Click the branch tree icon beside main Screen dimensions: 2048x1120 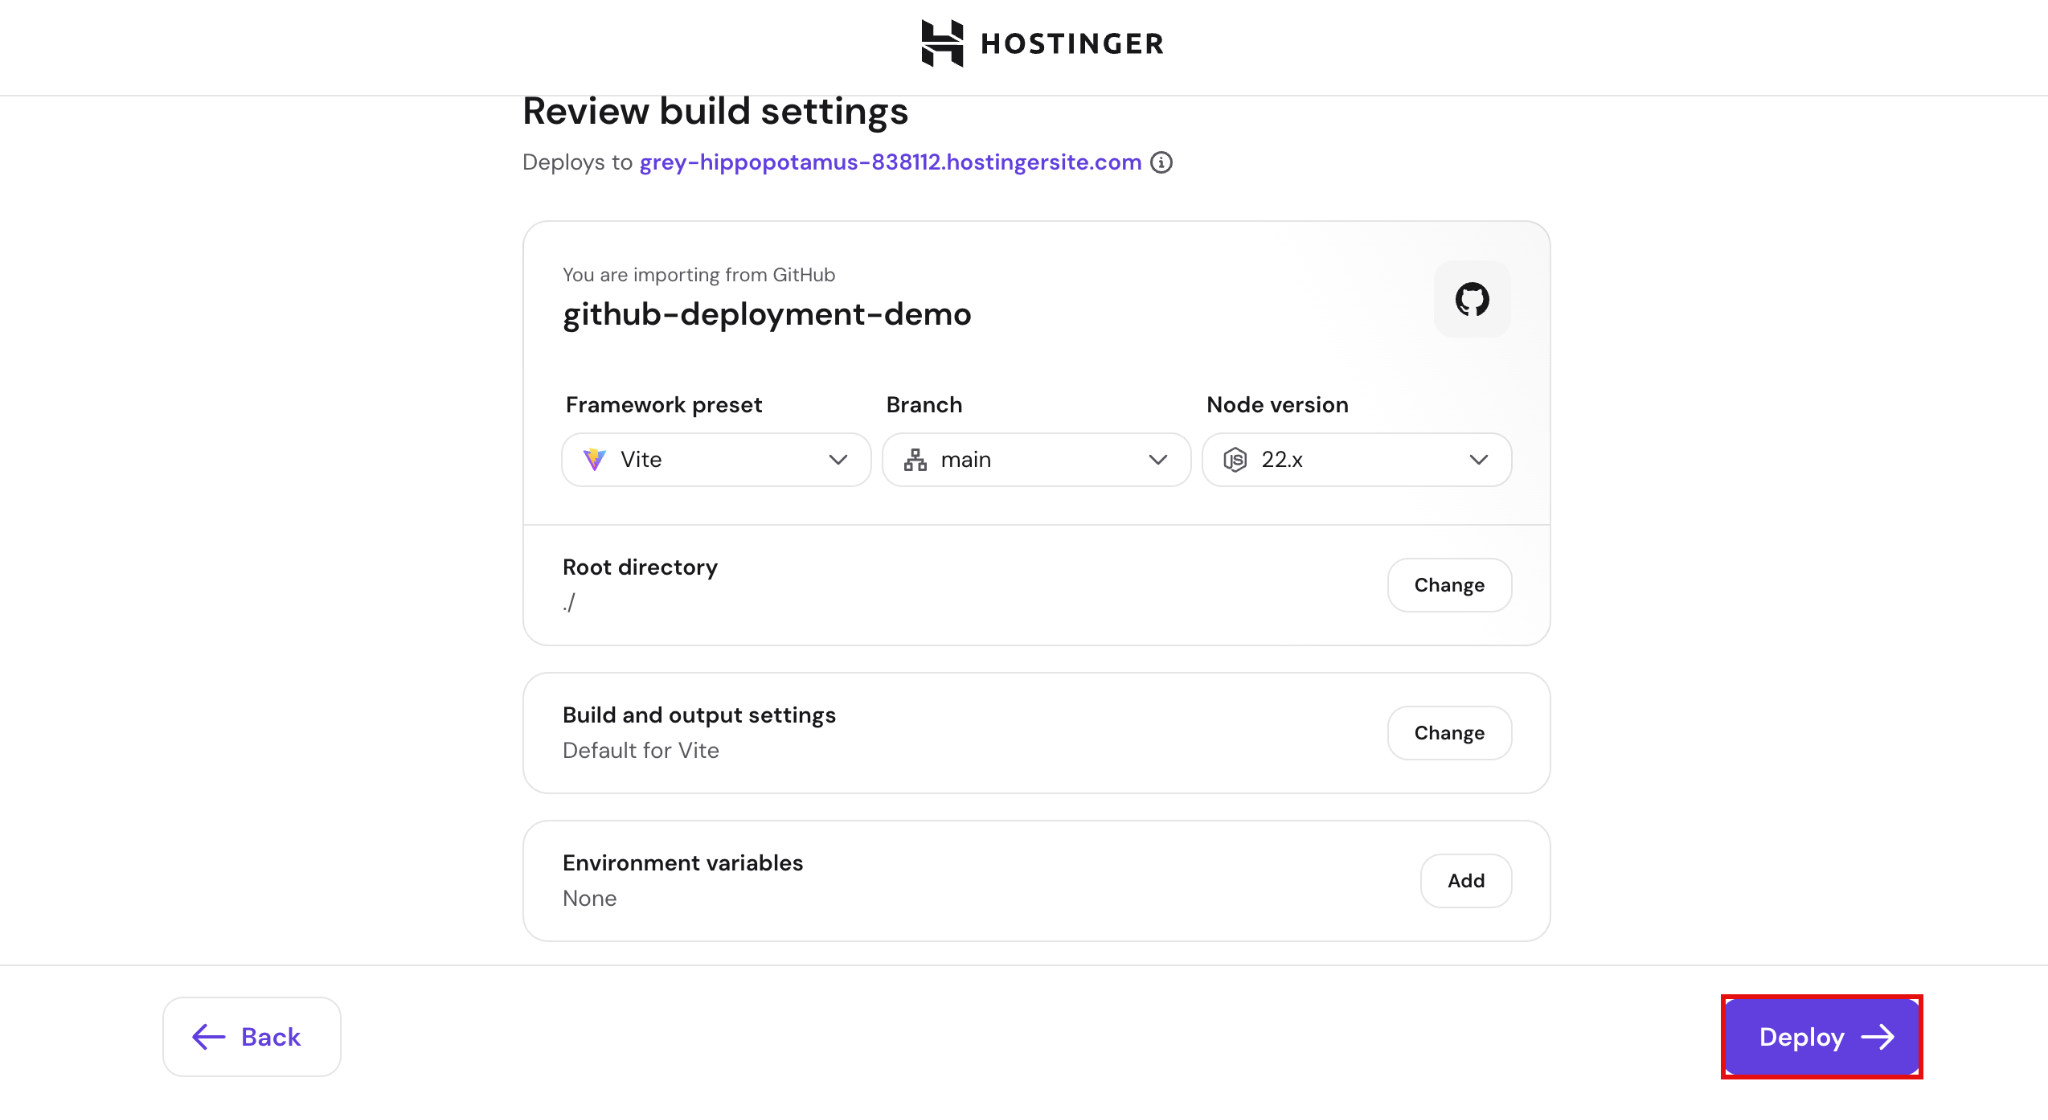tap(915, 460)
